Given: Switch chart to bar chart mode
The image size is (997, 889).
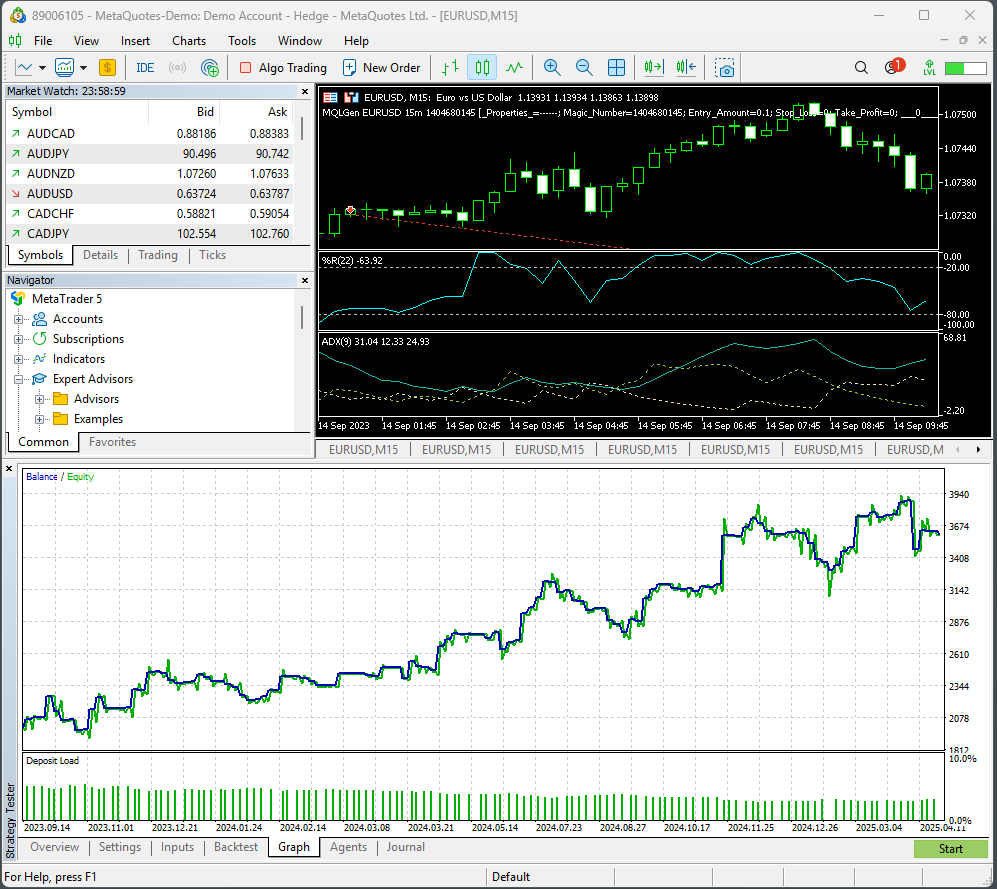Looking at the screenshot, I should pos(450,67).
